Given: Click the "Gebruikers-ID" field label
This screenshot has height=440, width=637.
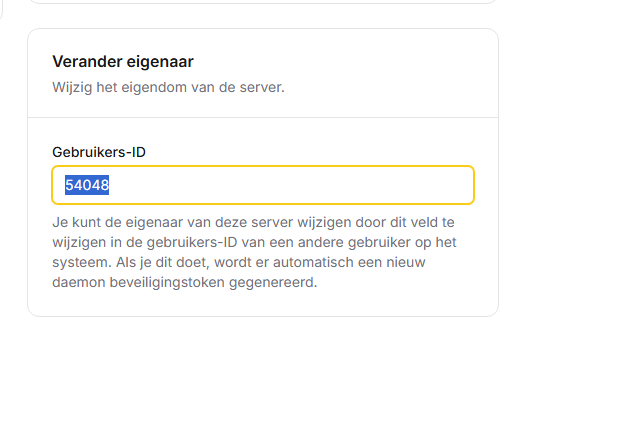Looking at the screenshot, I should point(99,151).
